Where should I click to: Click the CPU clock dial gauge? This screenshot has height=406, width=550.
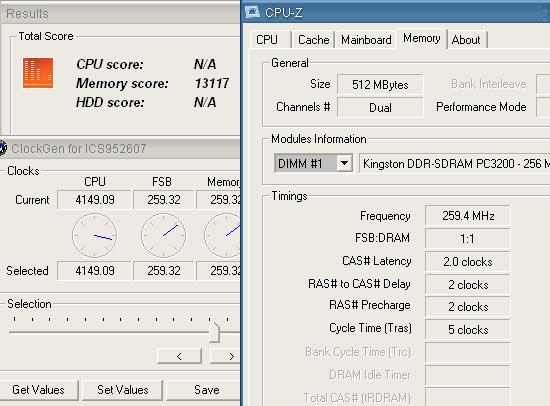coord(94,236)
